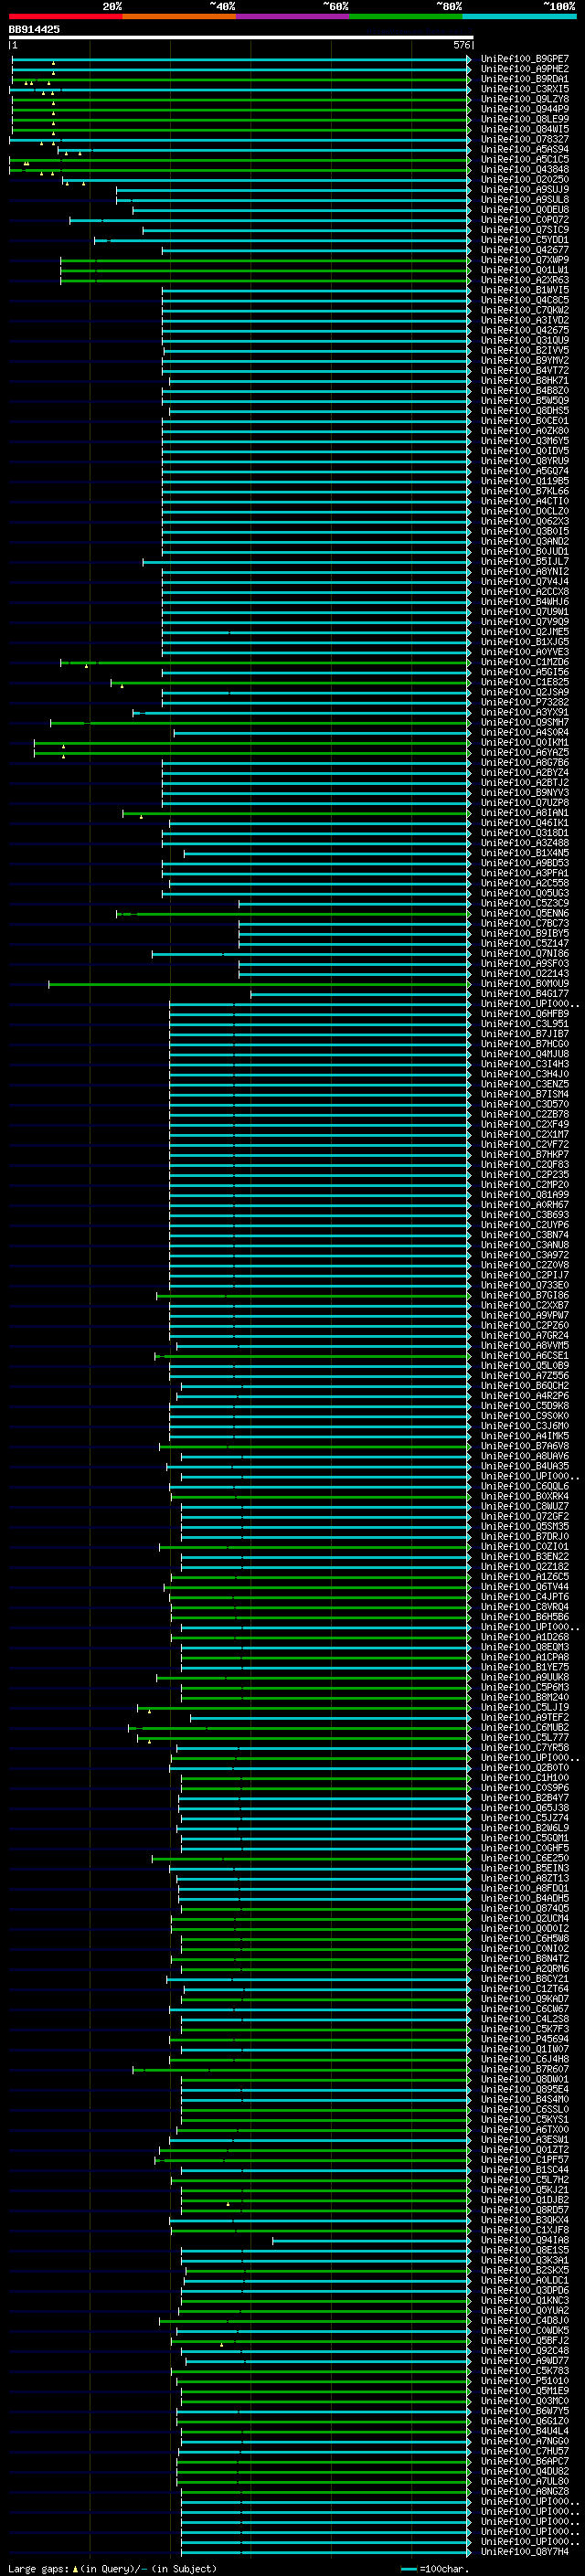
Task: Click the orange ~40% identity color segment
Action: click(x=179, y=16)
